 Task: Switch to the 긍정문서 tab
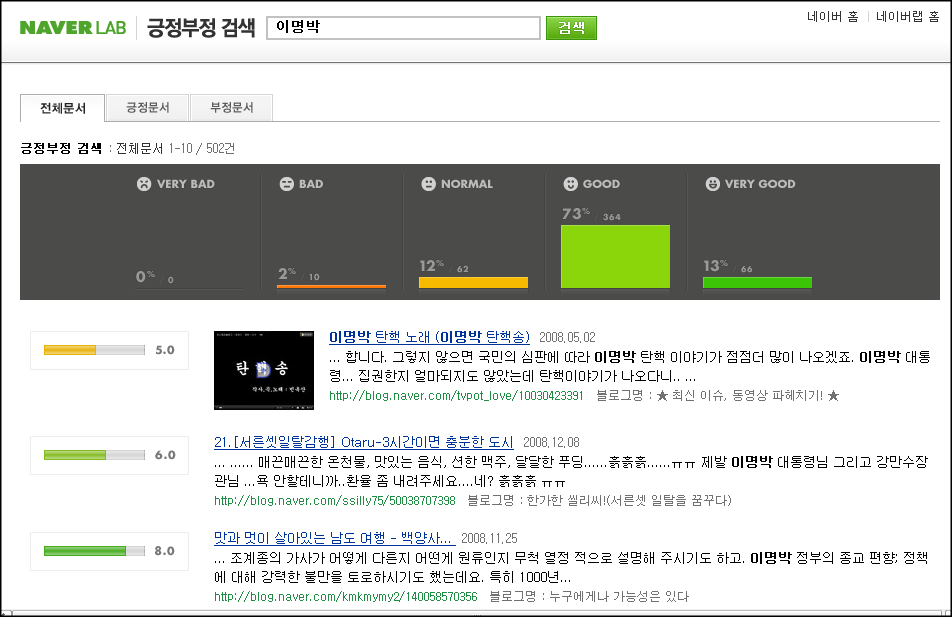(x=148, y=107)
